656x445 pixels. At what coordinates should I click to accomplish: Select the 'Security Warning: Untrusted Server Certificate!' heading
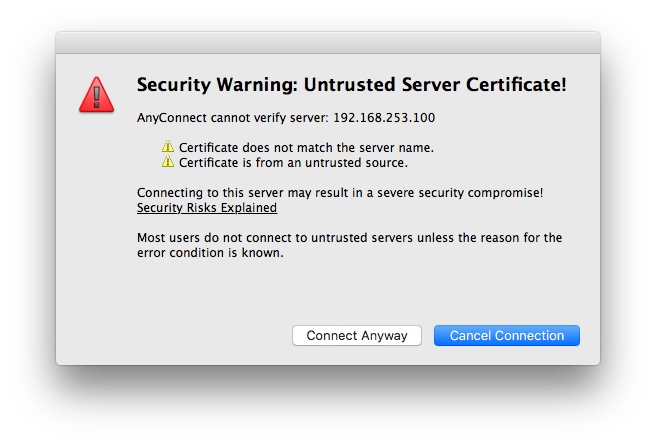tap(351, 85)
